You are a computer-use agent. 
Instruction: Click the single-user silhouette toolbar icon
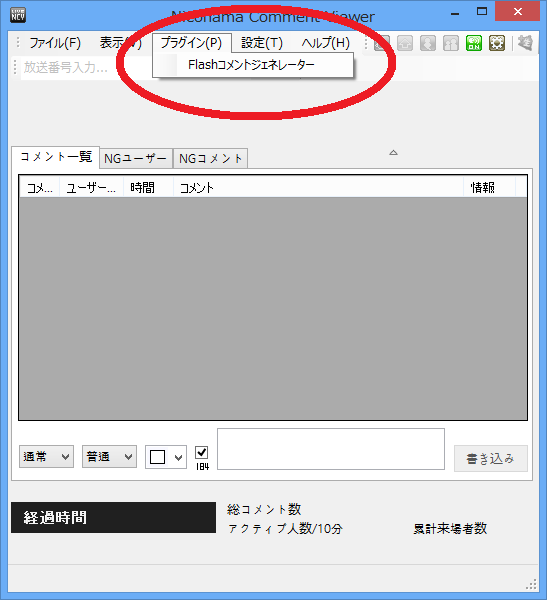(x=428, y=43)
